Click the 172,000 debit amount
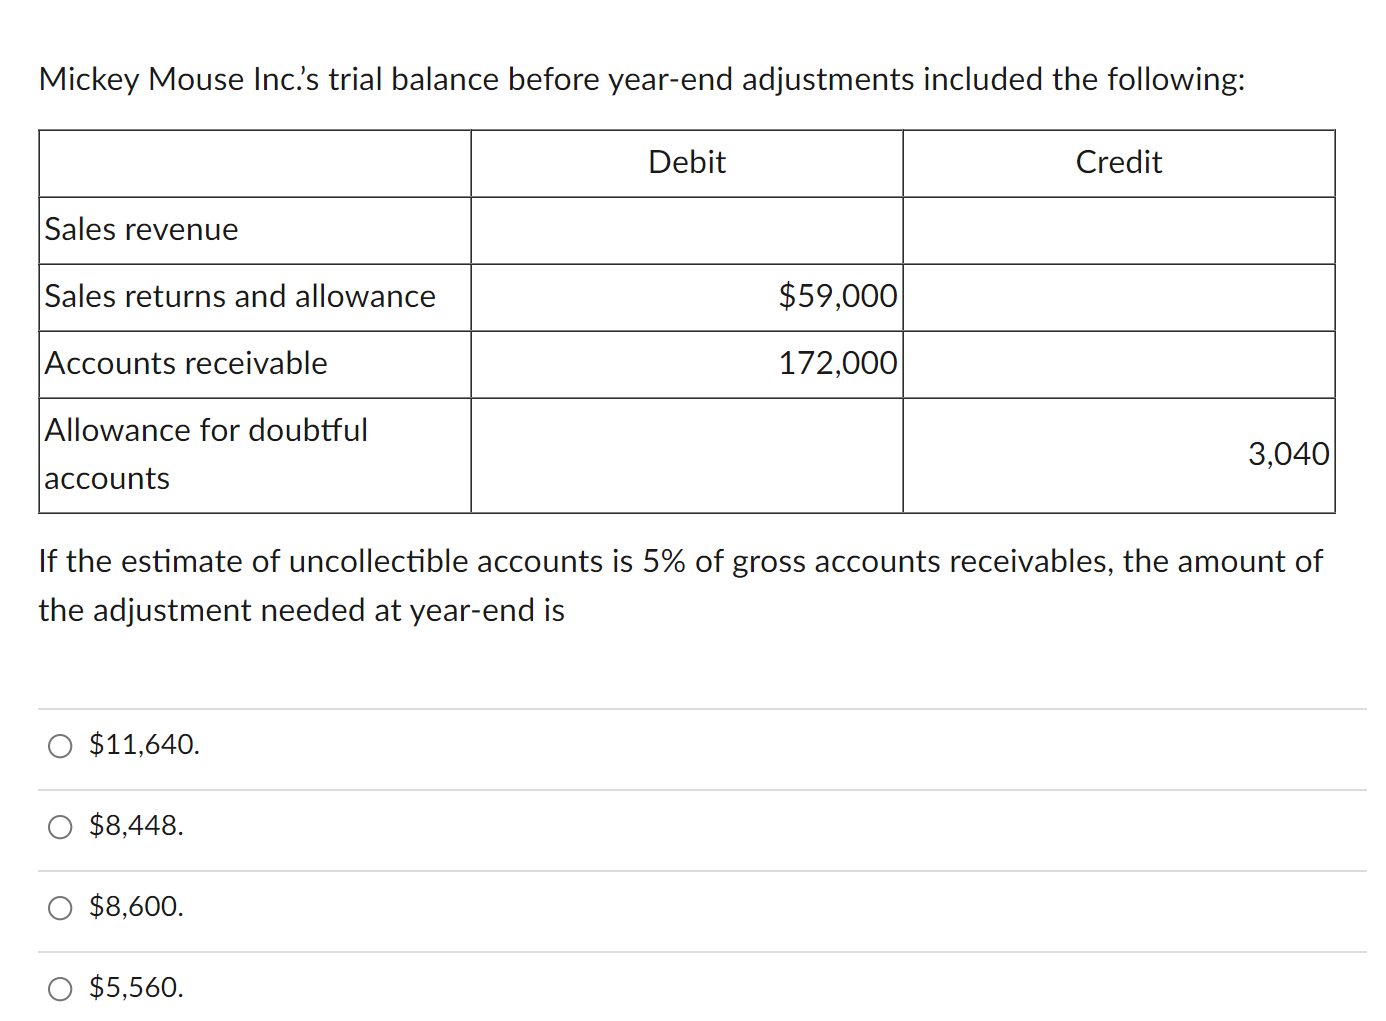Screen dimensions: 1386x1021 [x=838, y=363]
